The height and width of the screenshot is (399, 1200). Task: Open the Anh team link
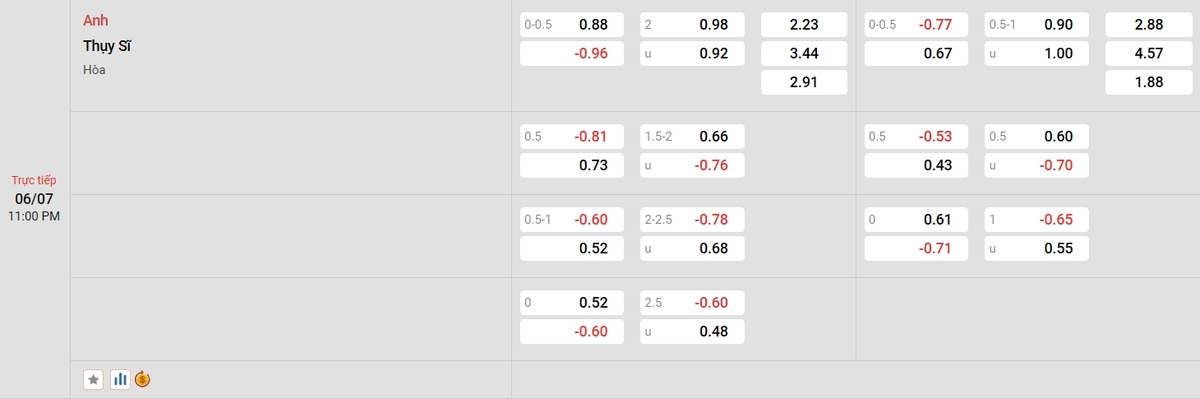tap(96, 20)
